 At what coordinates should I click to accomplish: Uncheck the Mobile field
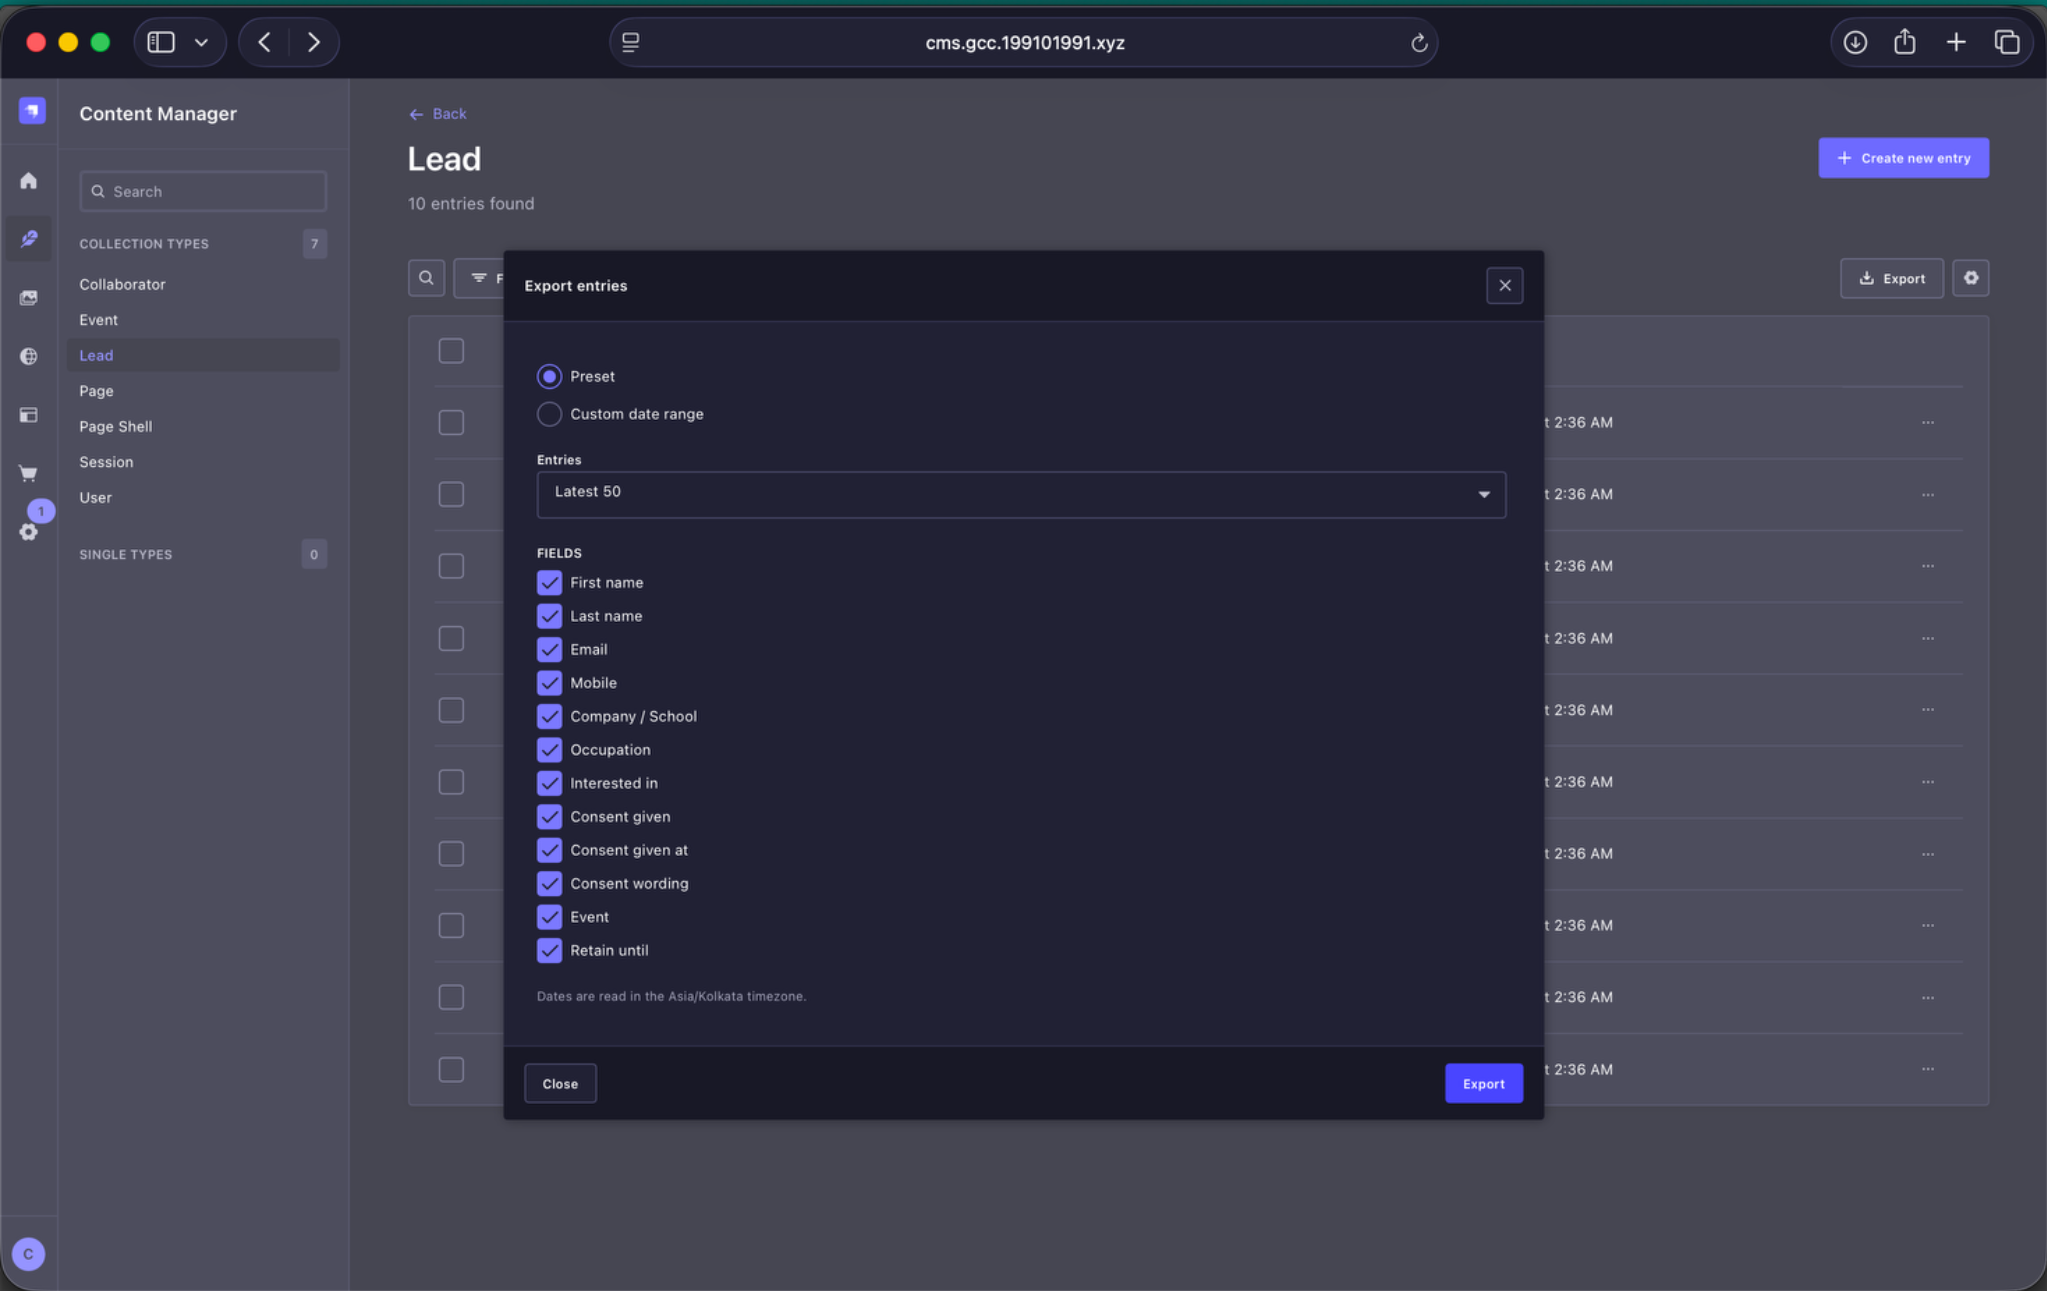[x=549, y=683]
